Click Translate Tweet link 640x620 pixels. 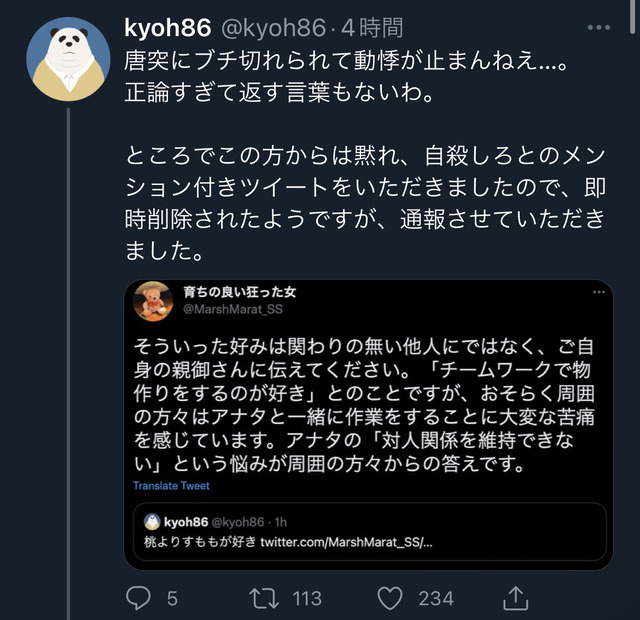point(171,486)
